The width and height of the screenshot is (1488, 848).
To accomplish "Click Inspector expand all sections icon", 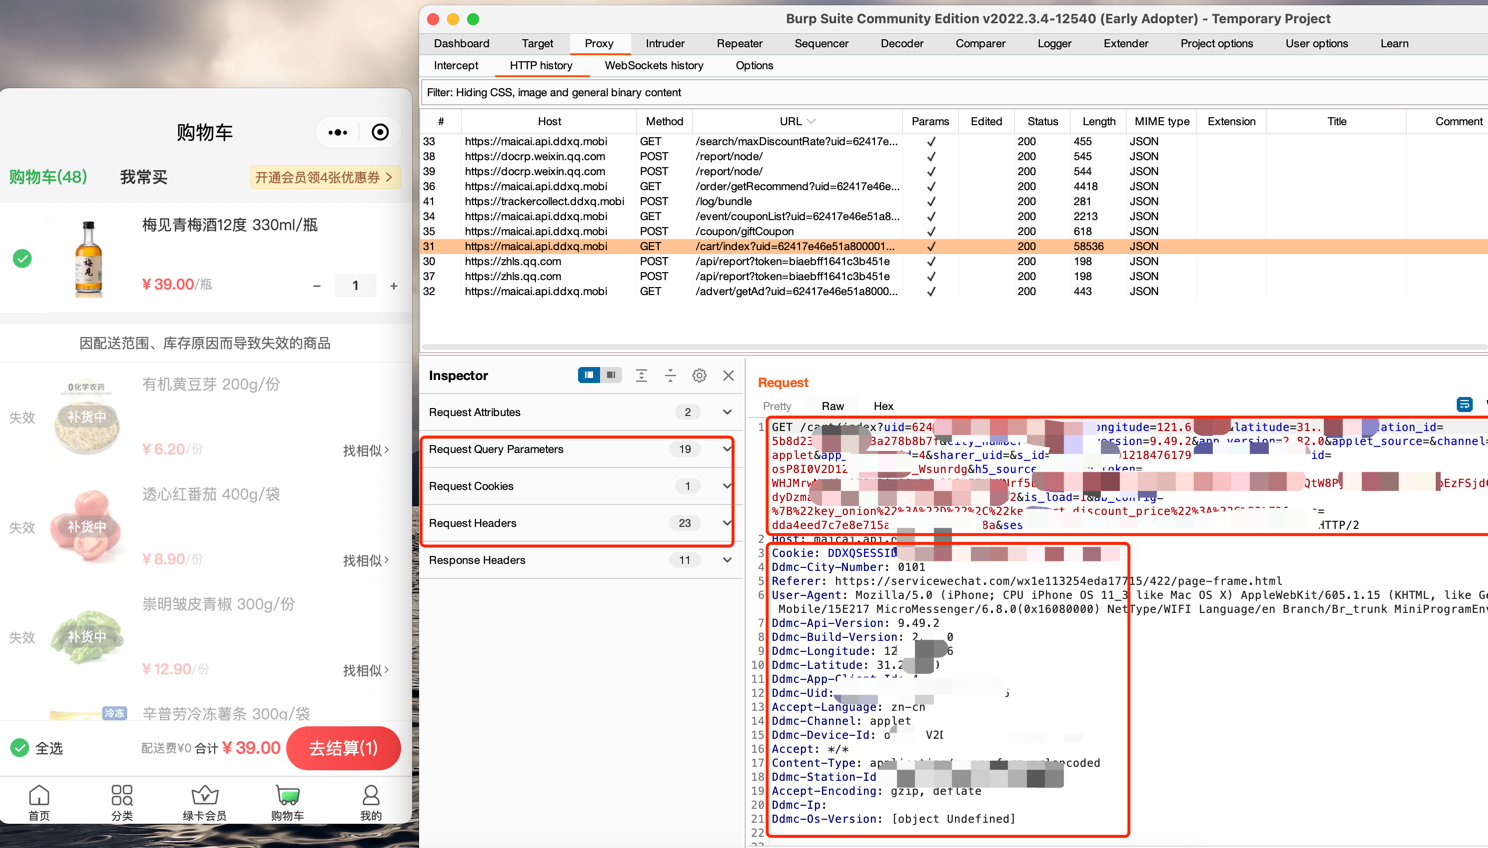I will click(642, 375).
